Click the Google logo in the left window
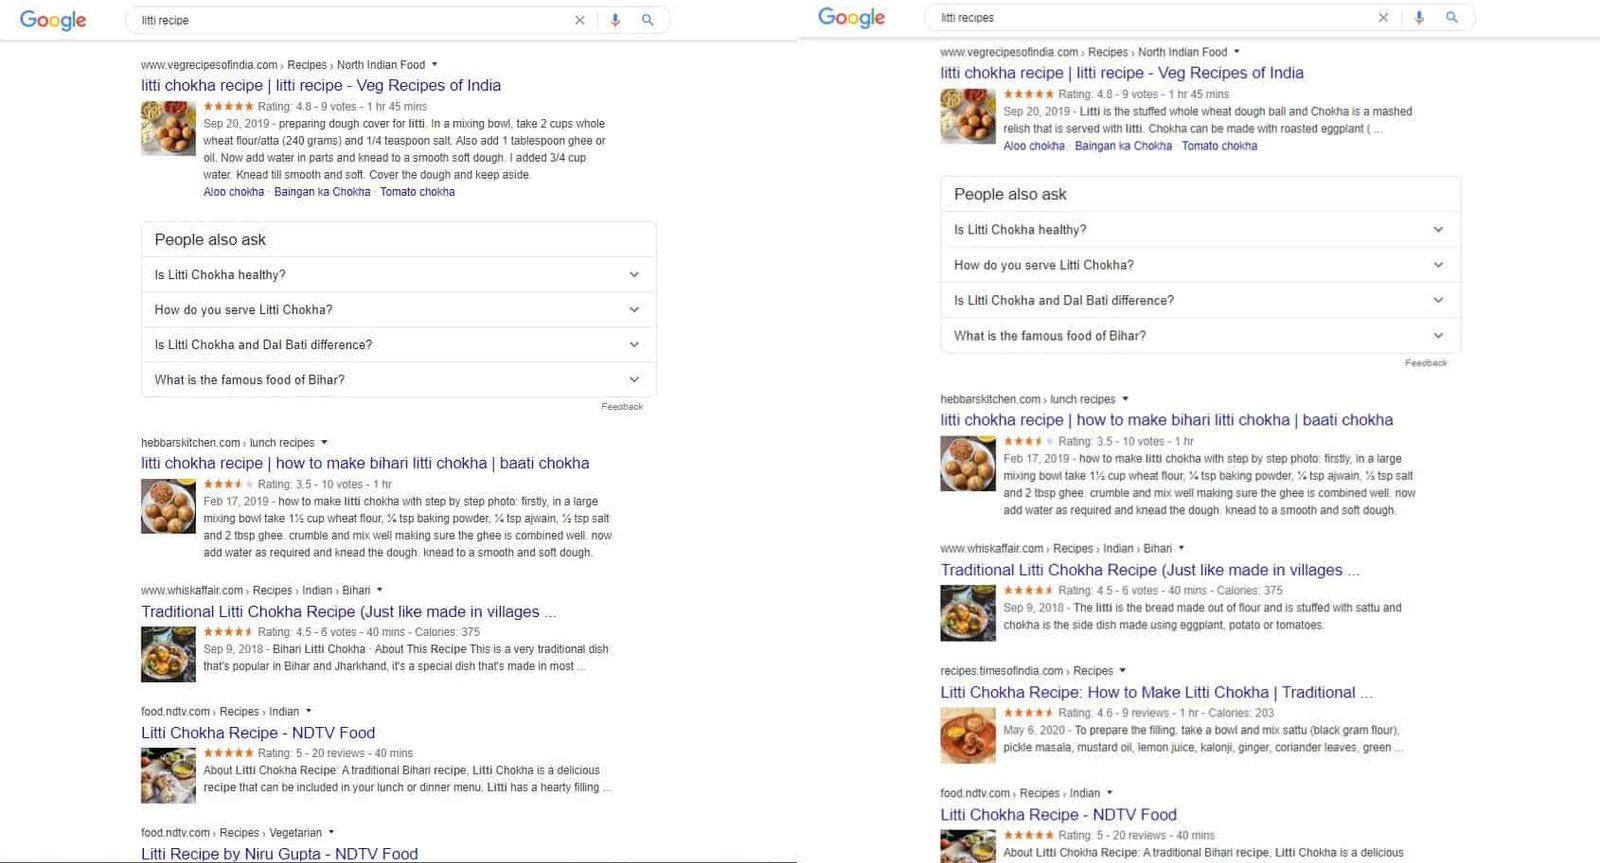The width and height of the screenshot is (1600, 863). pos(53,20)
